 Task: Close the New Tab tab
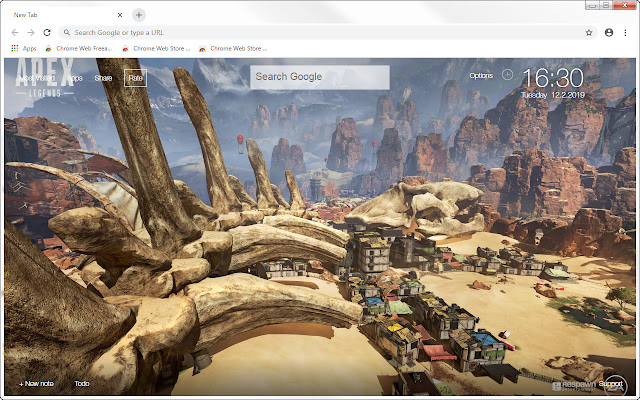120,15
